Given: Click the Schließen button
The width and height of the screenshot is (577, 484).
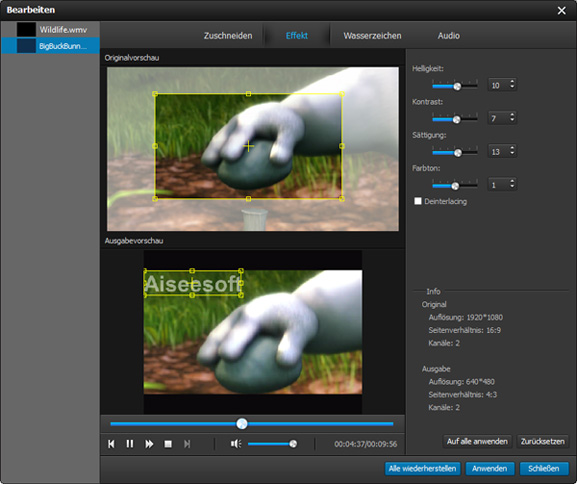Looking at the screenshot, I should tap(544, 468).
